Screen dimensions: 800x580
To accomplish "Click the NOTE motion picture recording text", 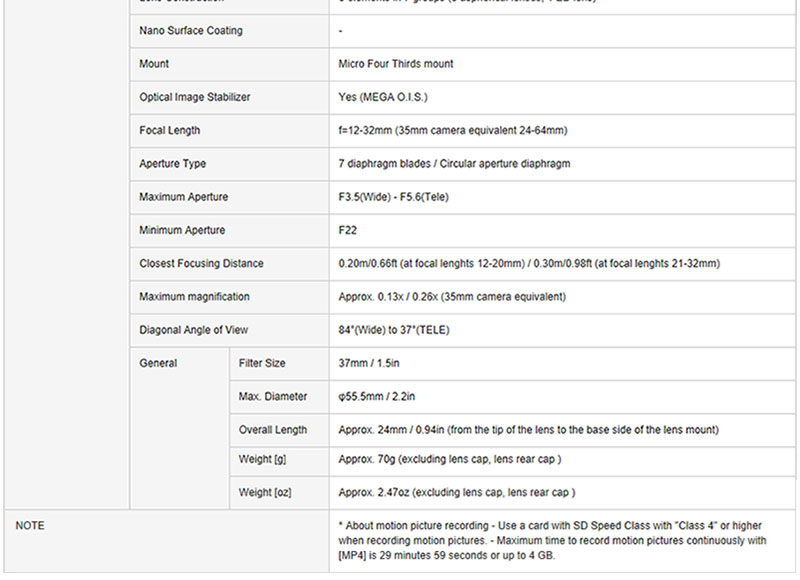I will pyautogui.click(x=553, y=540).
